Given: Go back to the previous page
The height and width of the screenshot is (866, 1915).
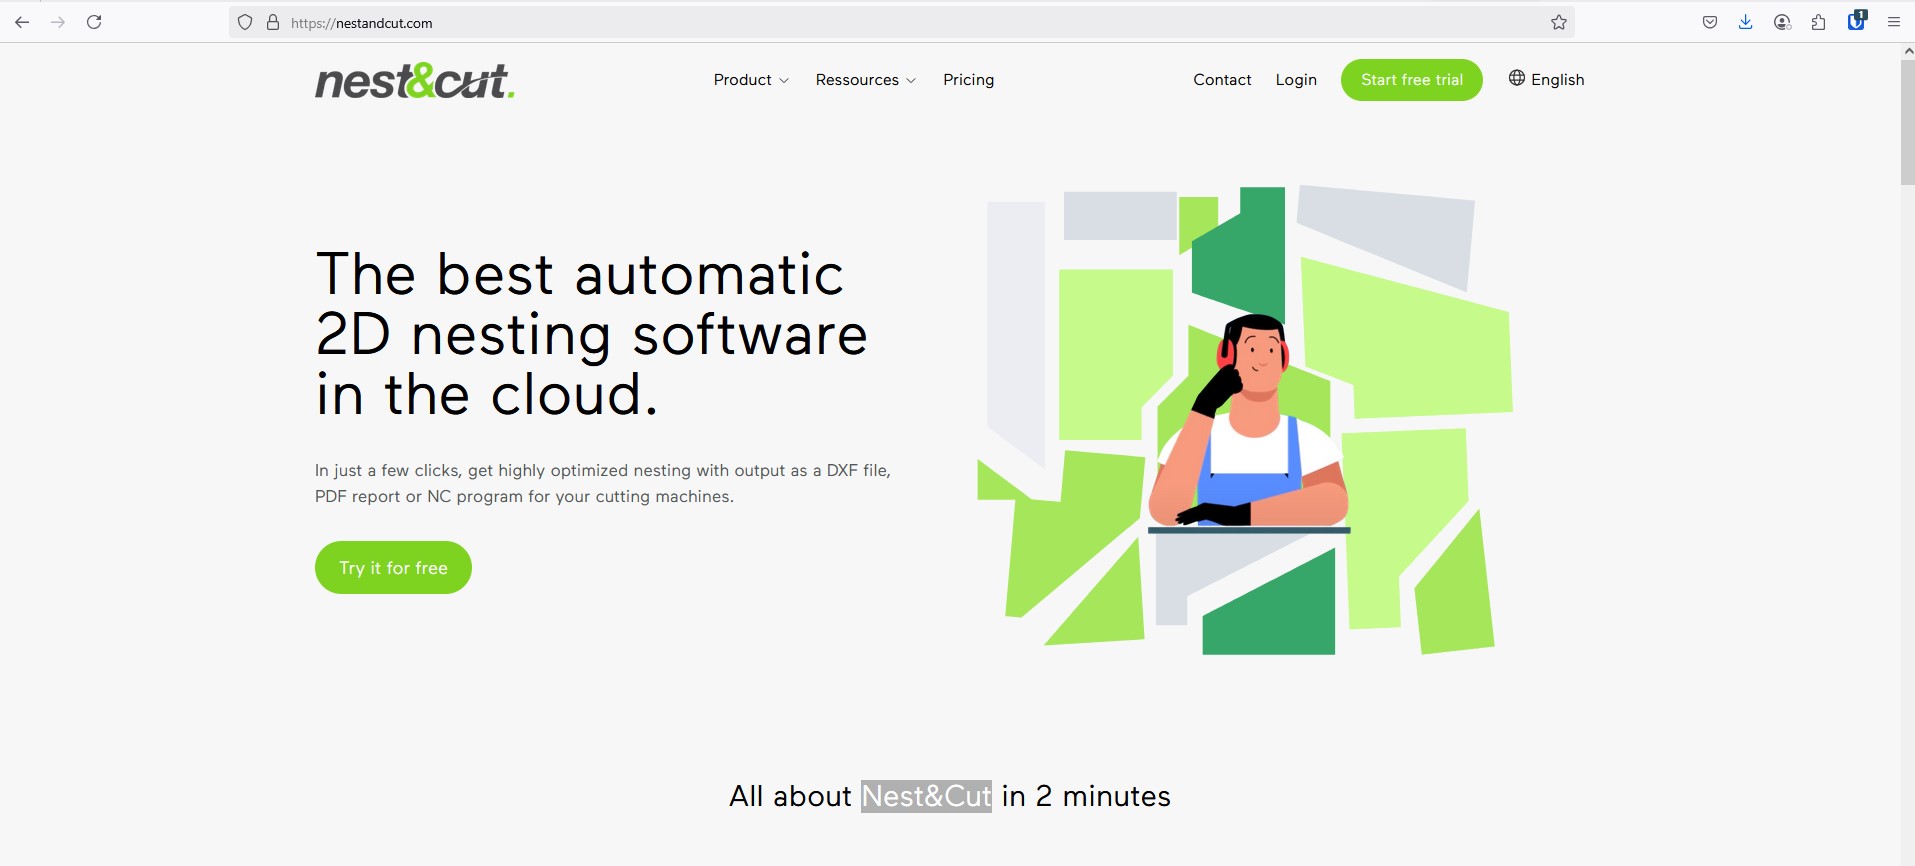Looking at the screenshot, I should click(22, 22).
